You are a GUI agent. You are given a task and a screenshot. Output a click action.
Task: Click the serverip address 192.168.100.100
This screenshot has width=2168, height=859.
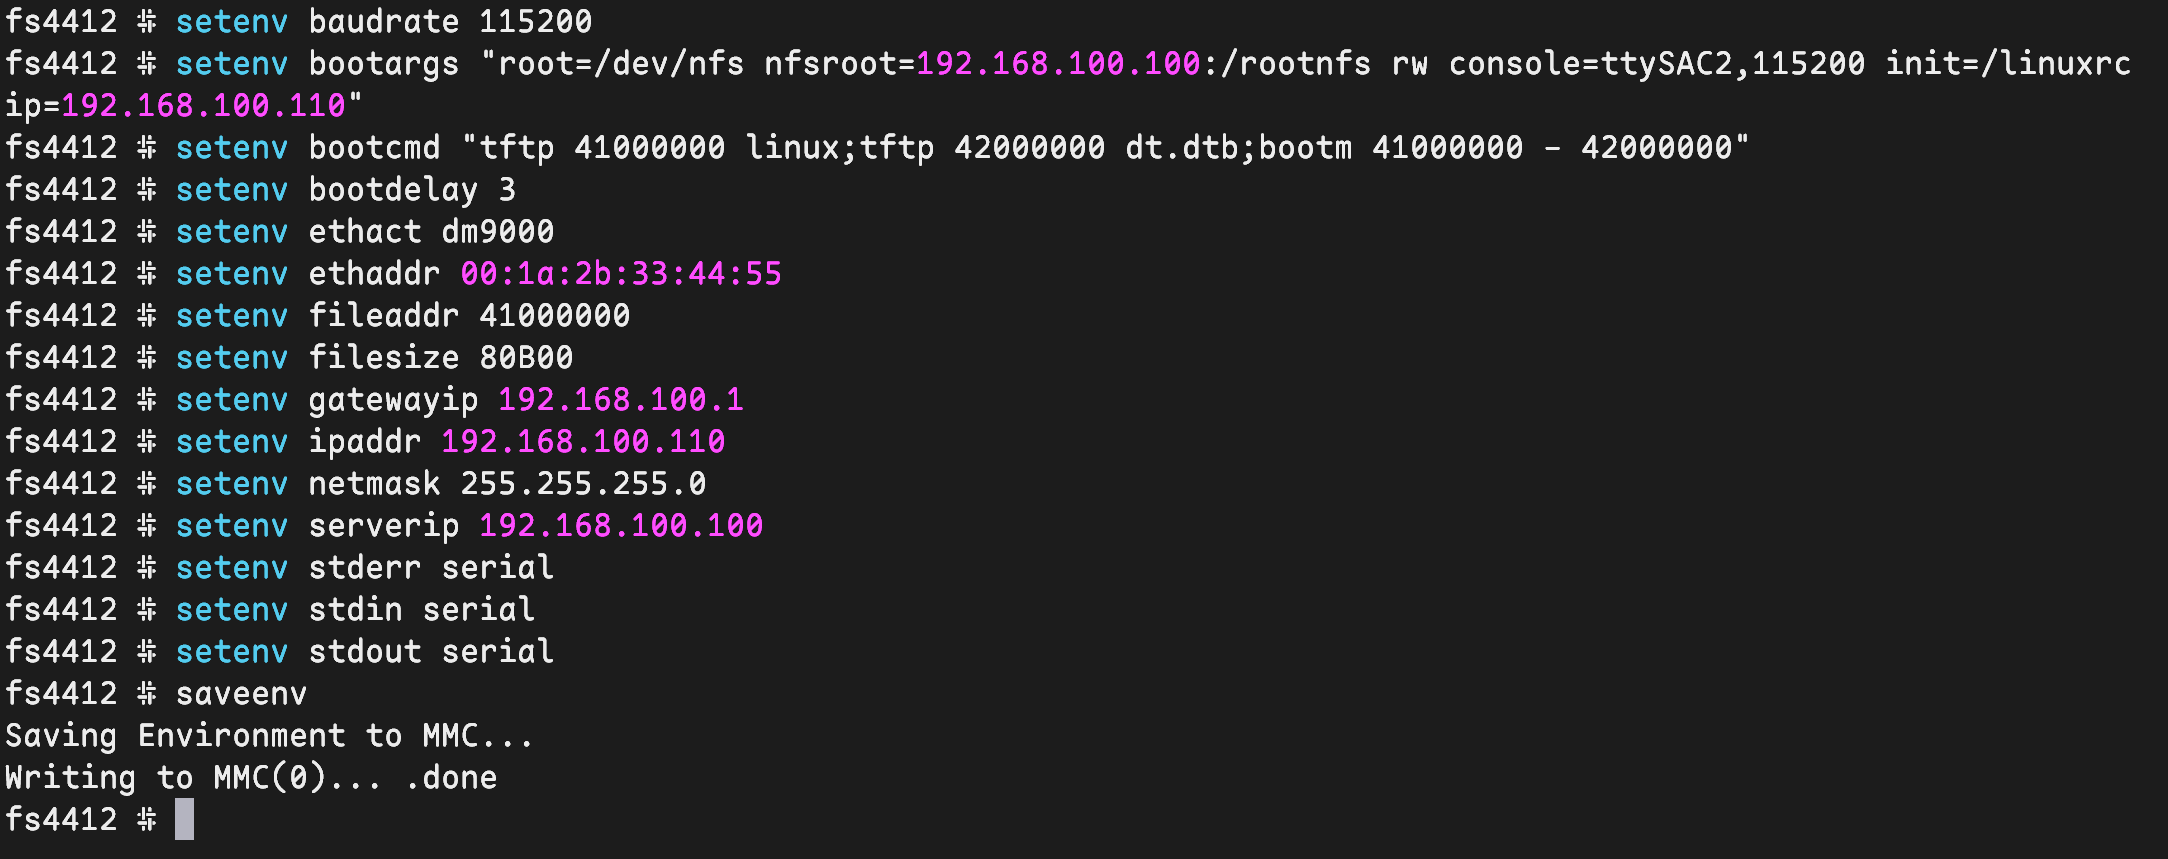[621, 525]
